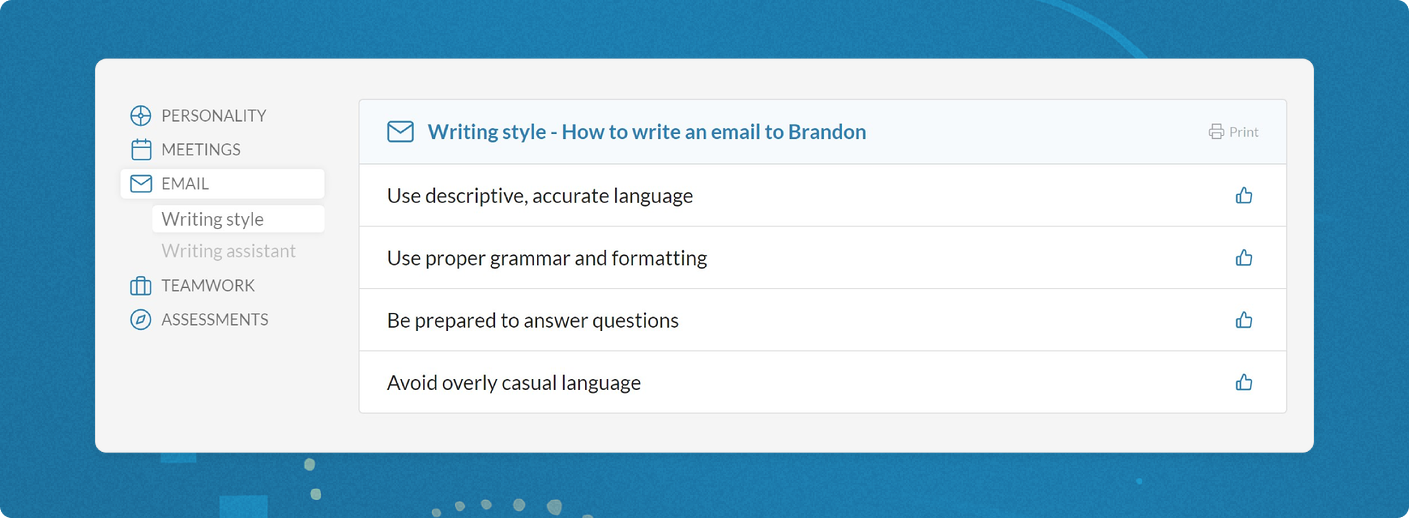Click the Assessments compass icon
1409x518 pixels.
tap(141, 320)
